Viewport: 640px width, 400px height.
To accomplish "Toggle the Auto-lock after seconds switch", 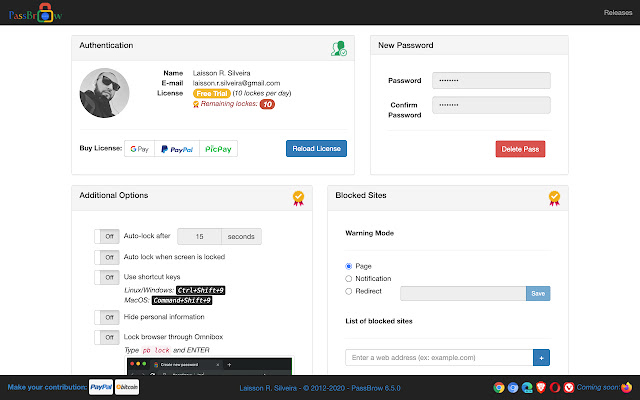I will pyautogui.click(x=106, y=237).
